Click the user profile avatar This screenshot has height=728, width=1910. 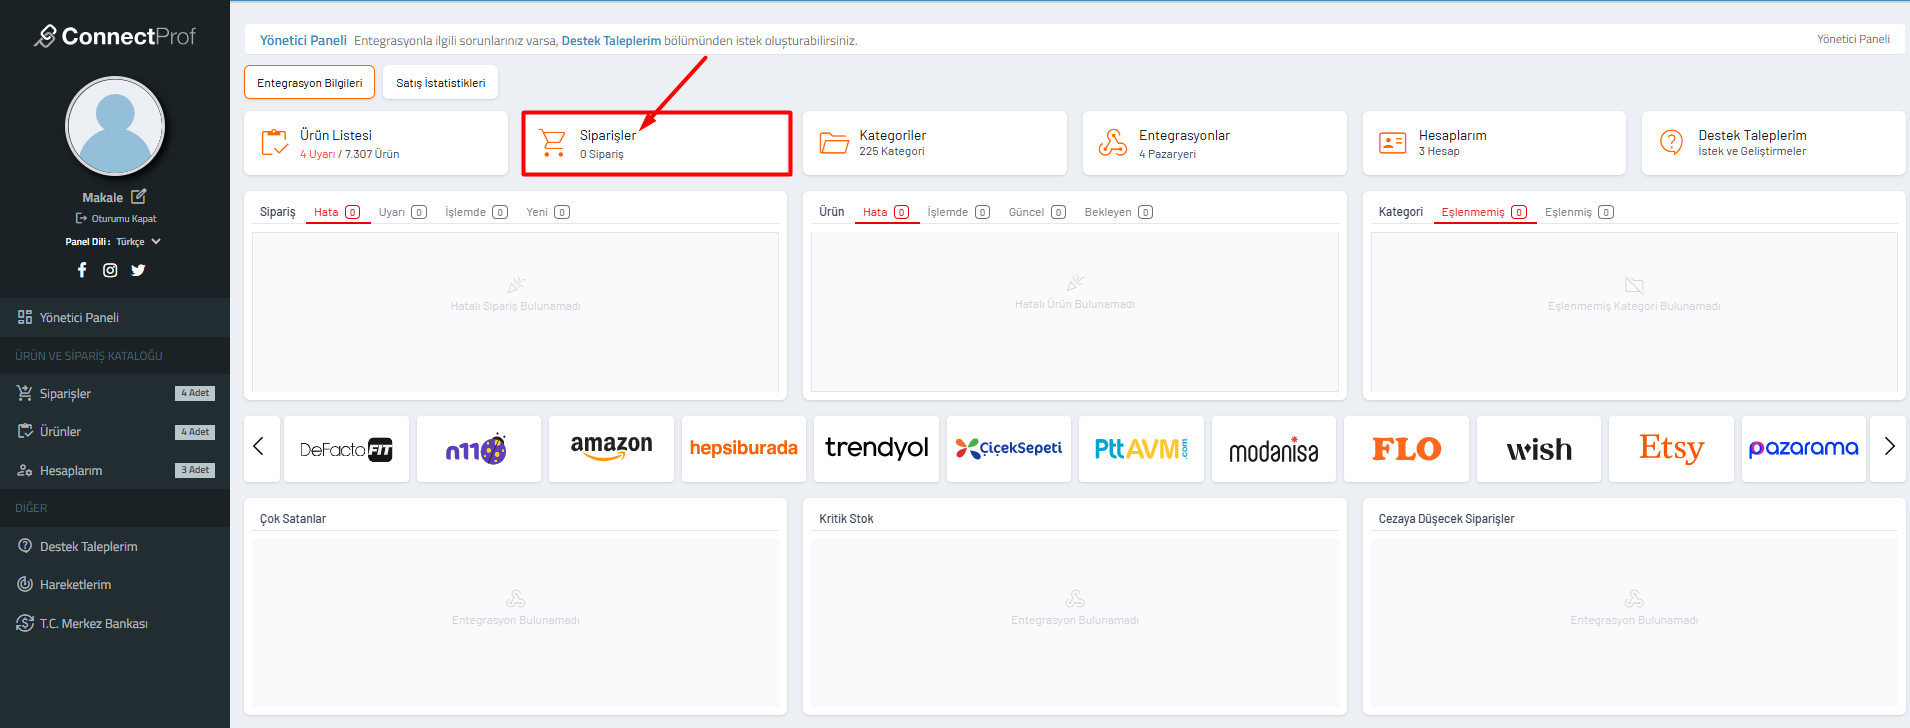tap(115, 127)
